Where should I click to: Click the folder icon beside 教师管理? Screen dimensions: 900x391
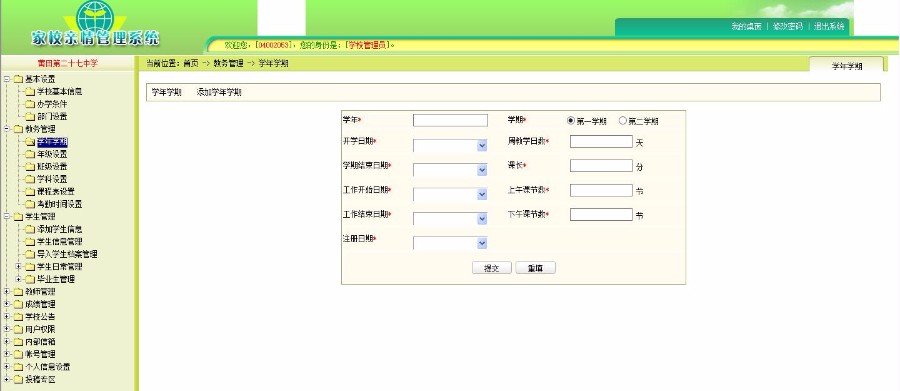(x=18, y=292)
